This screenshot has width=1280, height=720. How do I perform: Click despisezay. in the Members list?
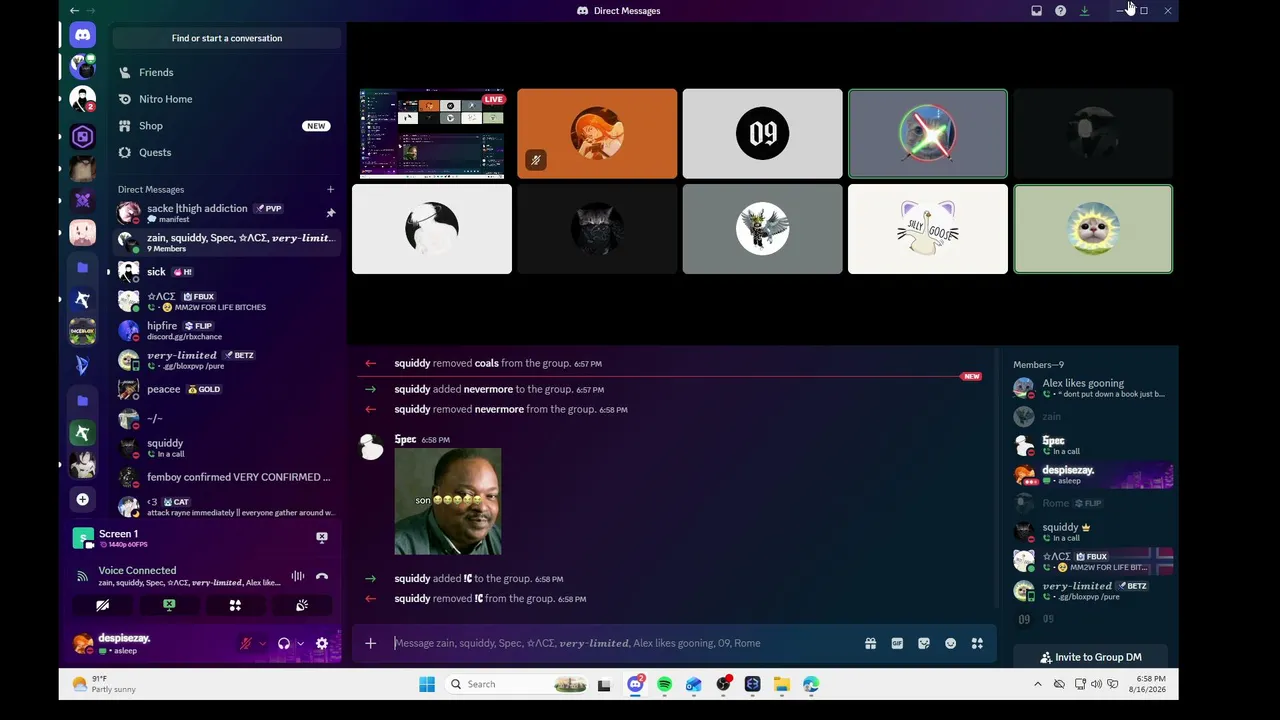pyautogui.click(x=1093, y=475)
